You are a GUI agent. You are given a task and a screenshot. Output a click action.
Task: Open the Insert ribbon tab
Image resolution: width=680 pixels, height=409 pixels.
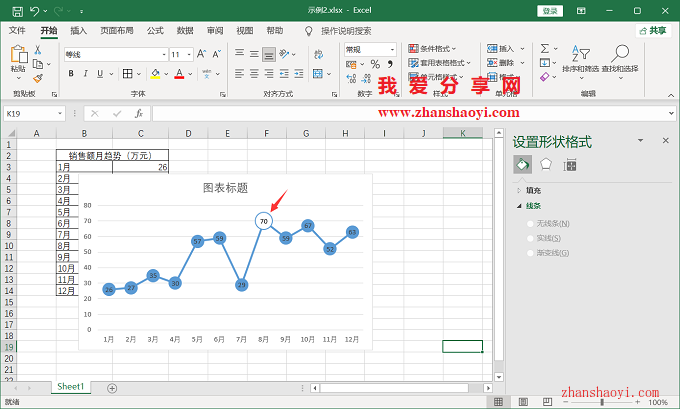78,30
